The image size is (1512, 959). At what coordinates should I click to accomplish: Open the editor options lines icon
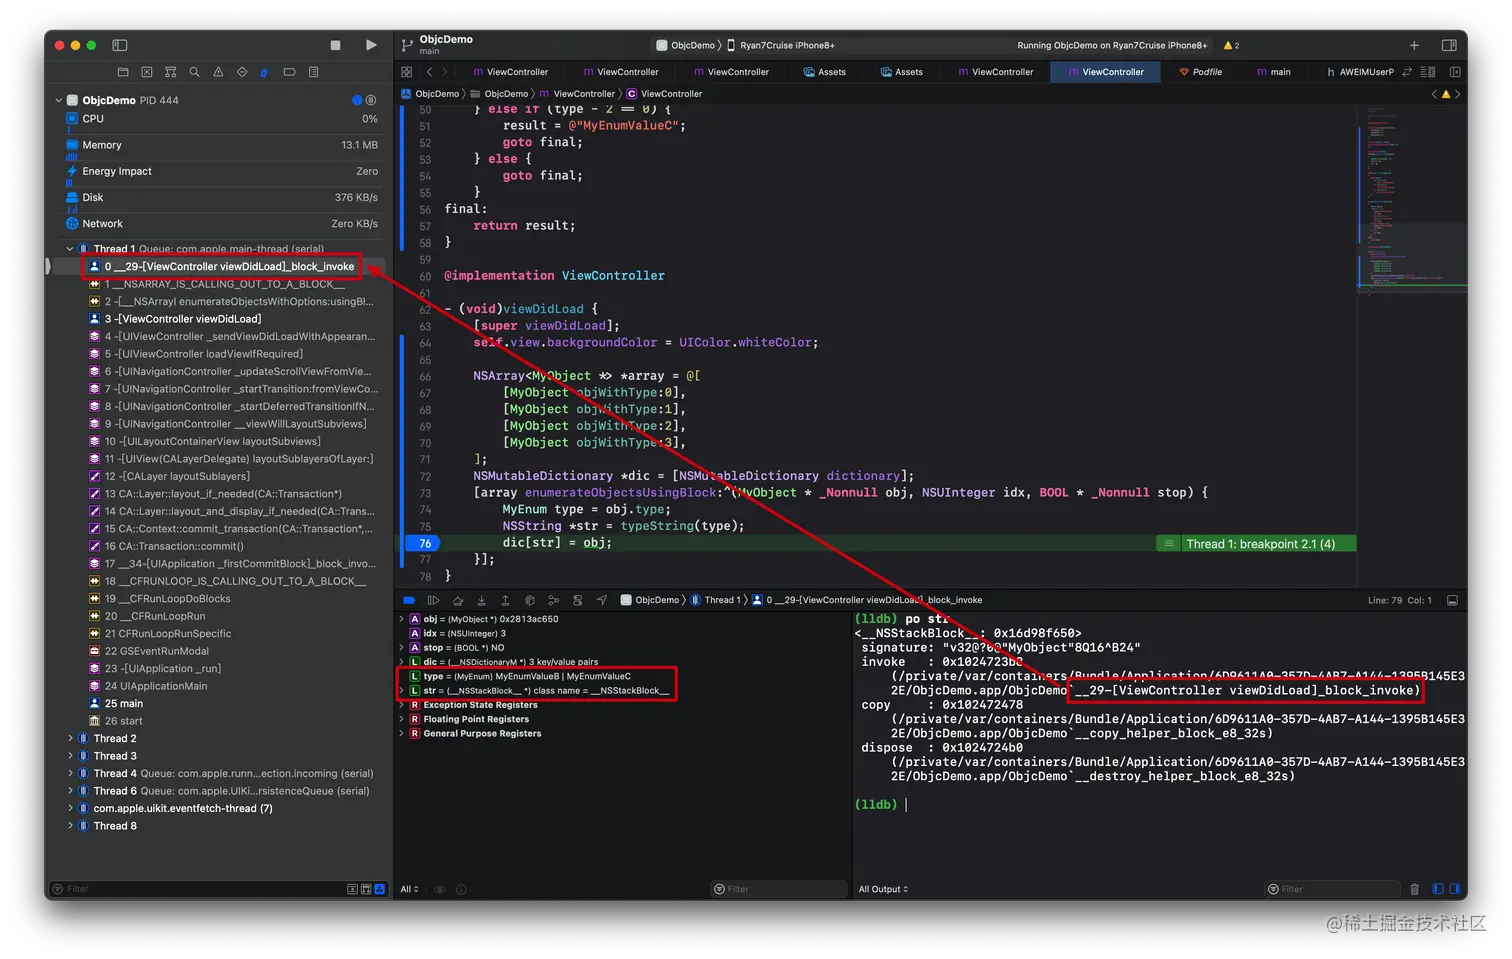[x=1428, y=72]
